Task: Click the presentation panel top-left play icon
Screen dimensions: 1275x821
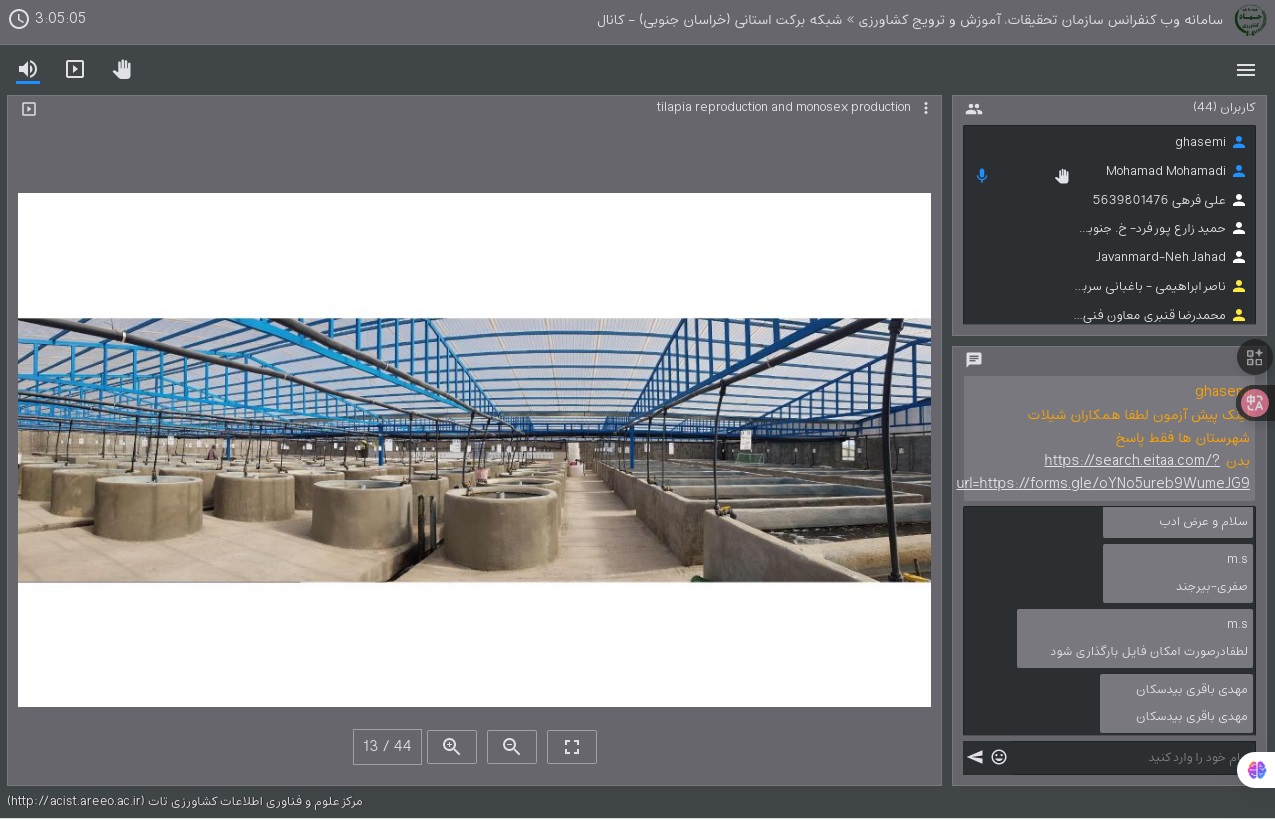Action: [x=29, y=109]
